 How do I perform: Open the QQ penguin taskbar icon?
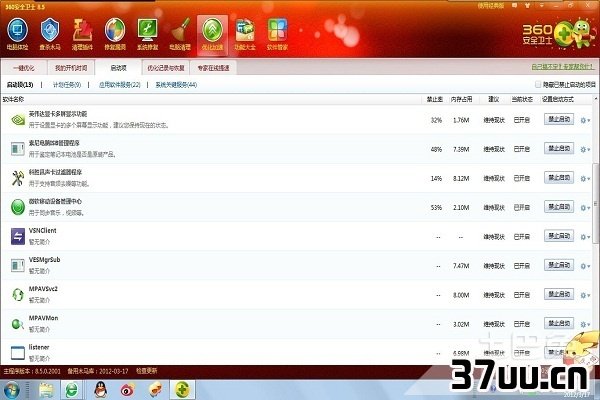100,390
